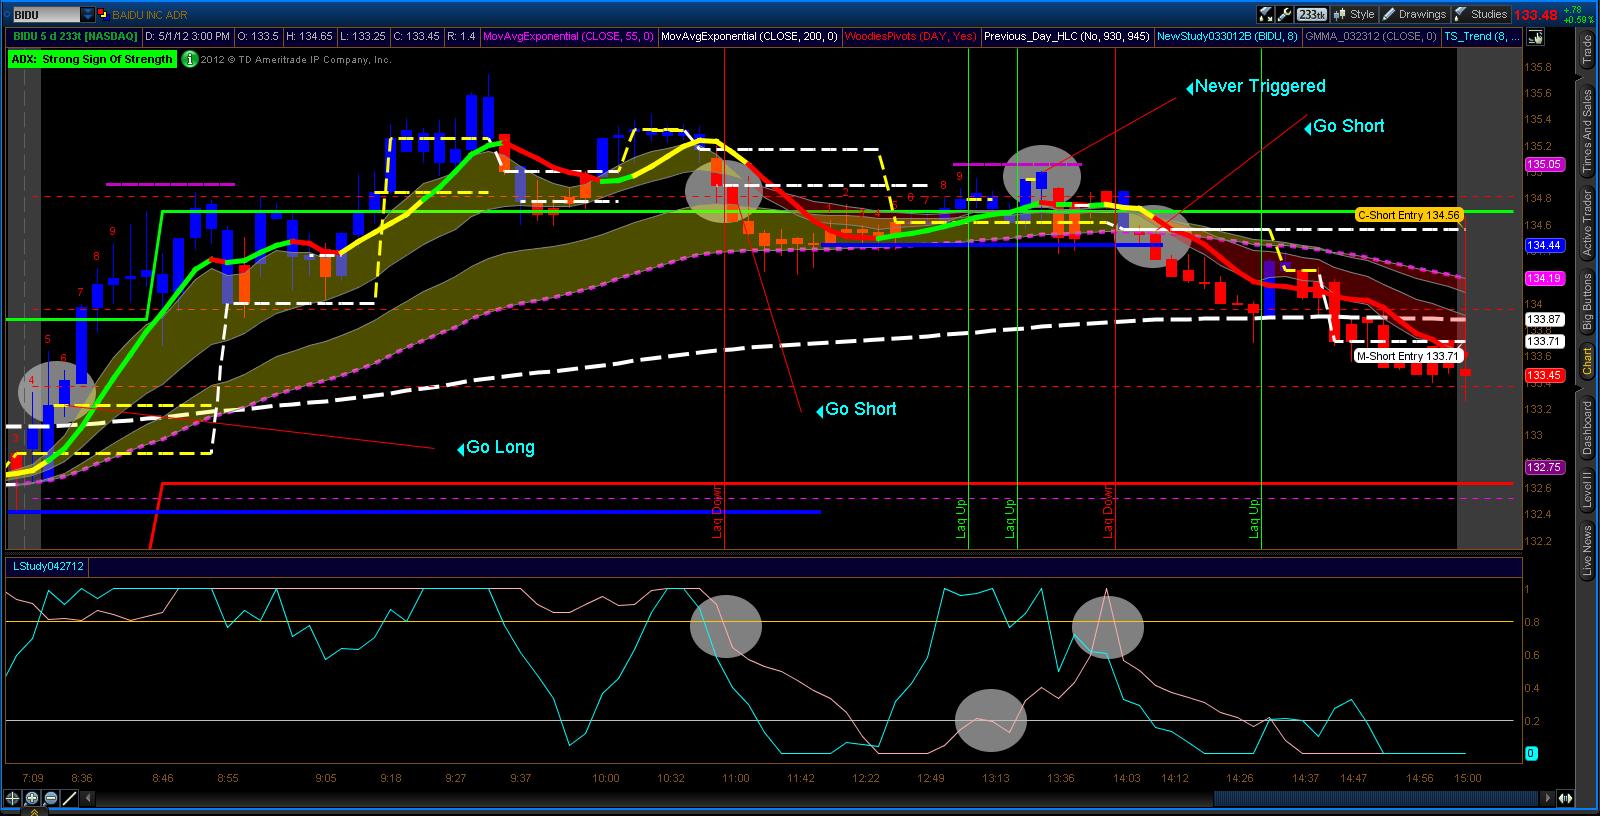
Task: Click the Never Triggered annotation text
Action: tap(1260, 86)
